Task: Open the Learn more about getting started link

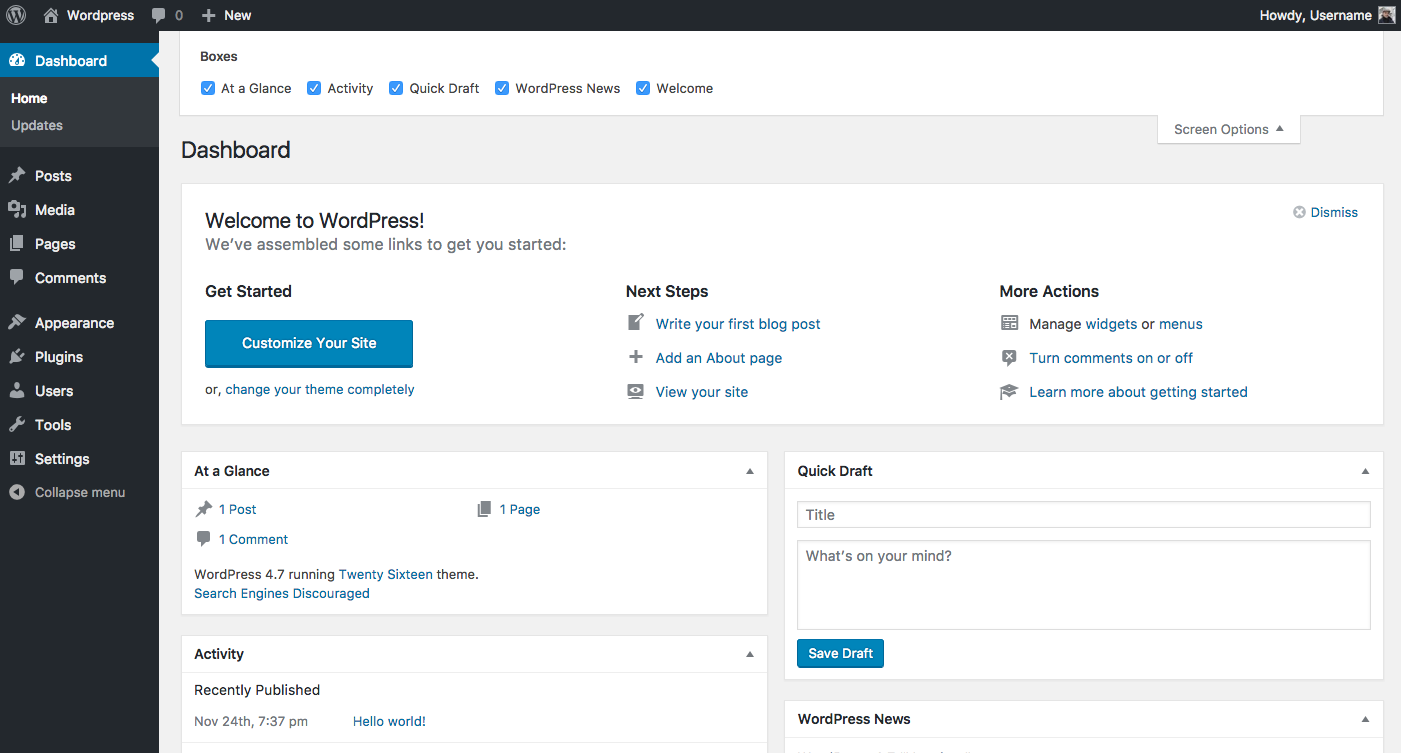Action: click(x=1138, y=392)
